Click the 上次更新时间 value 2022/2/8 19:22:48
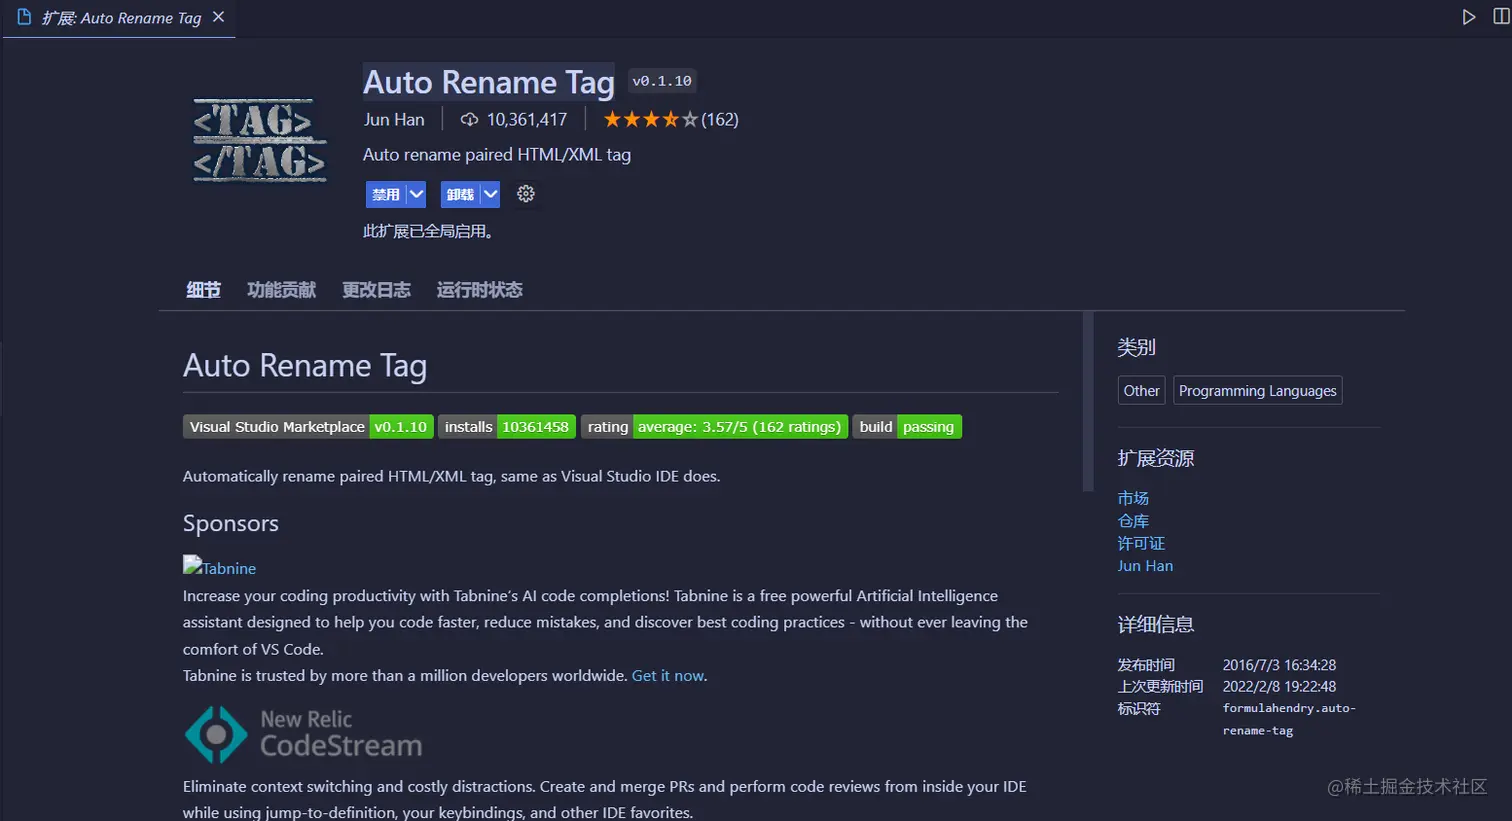The height and width of the screenshot is (821, 1512). coord(1279,687)
